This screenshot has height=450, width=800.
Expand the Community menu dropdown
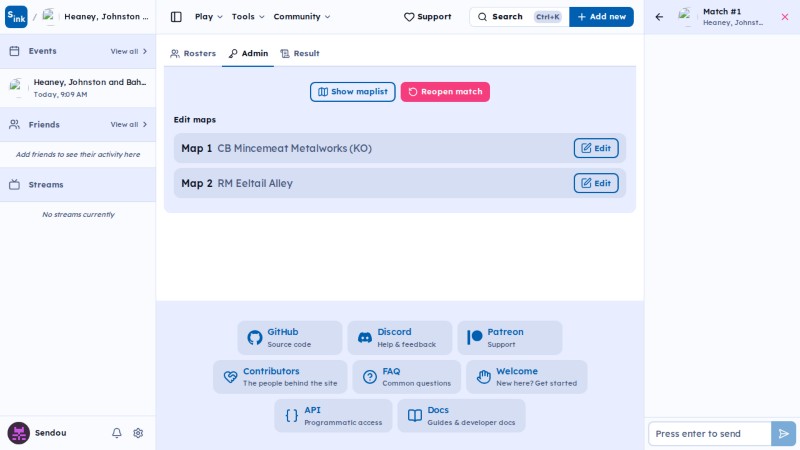point(302,17)
